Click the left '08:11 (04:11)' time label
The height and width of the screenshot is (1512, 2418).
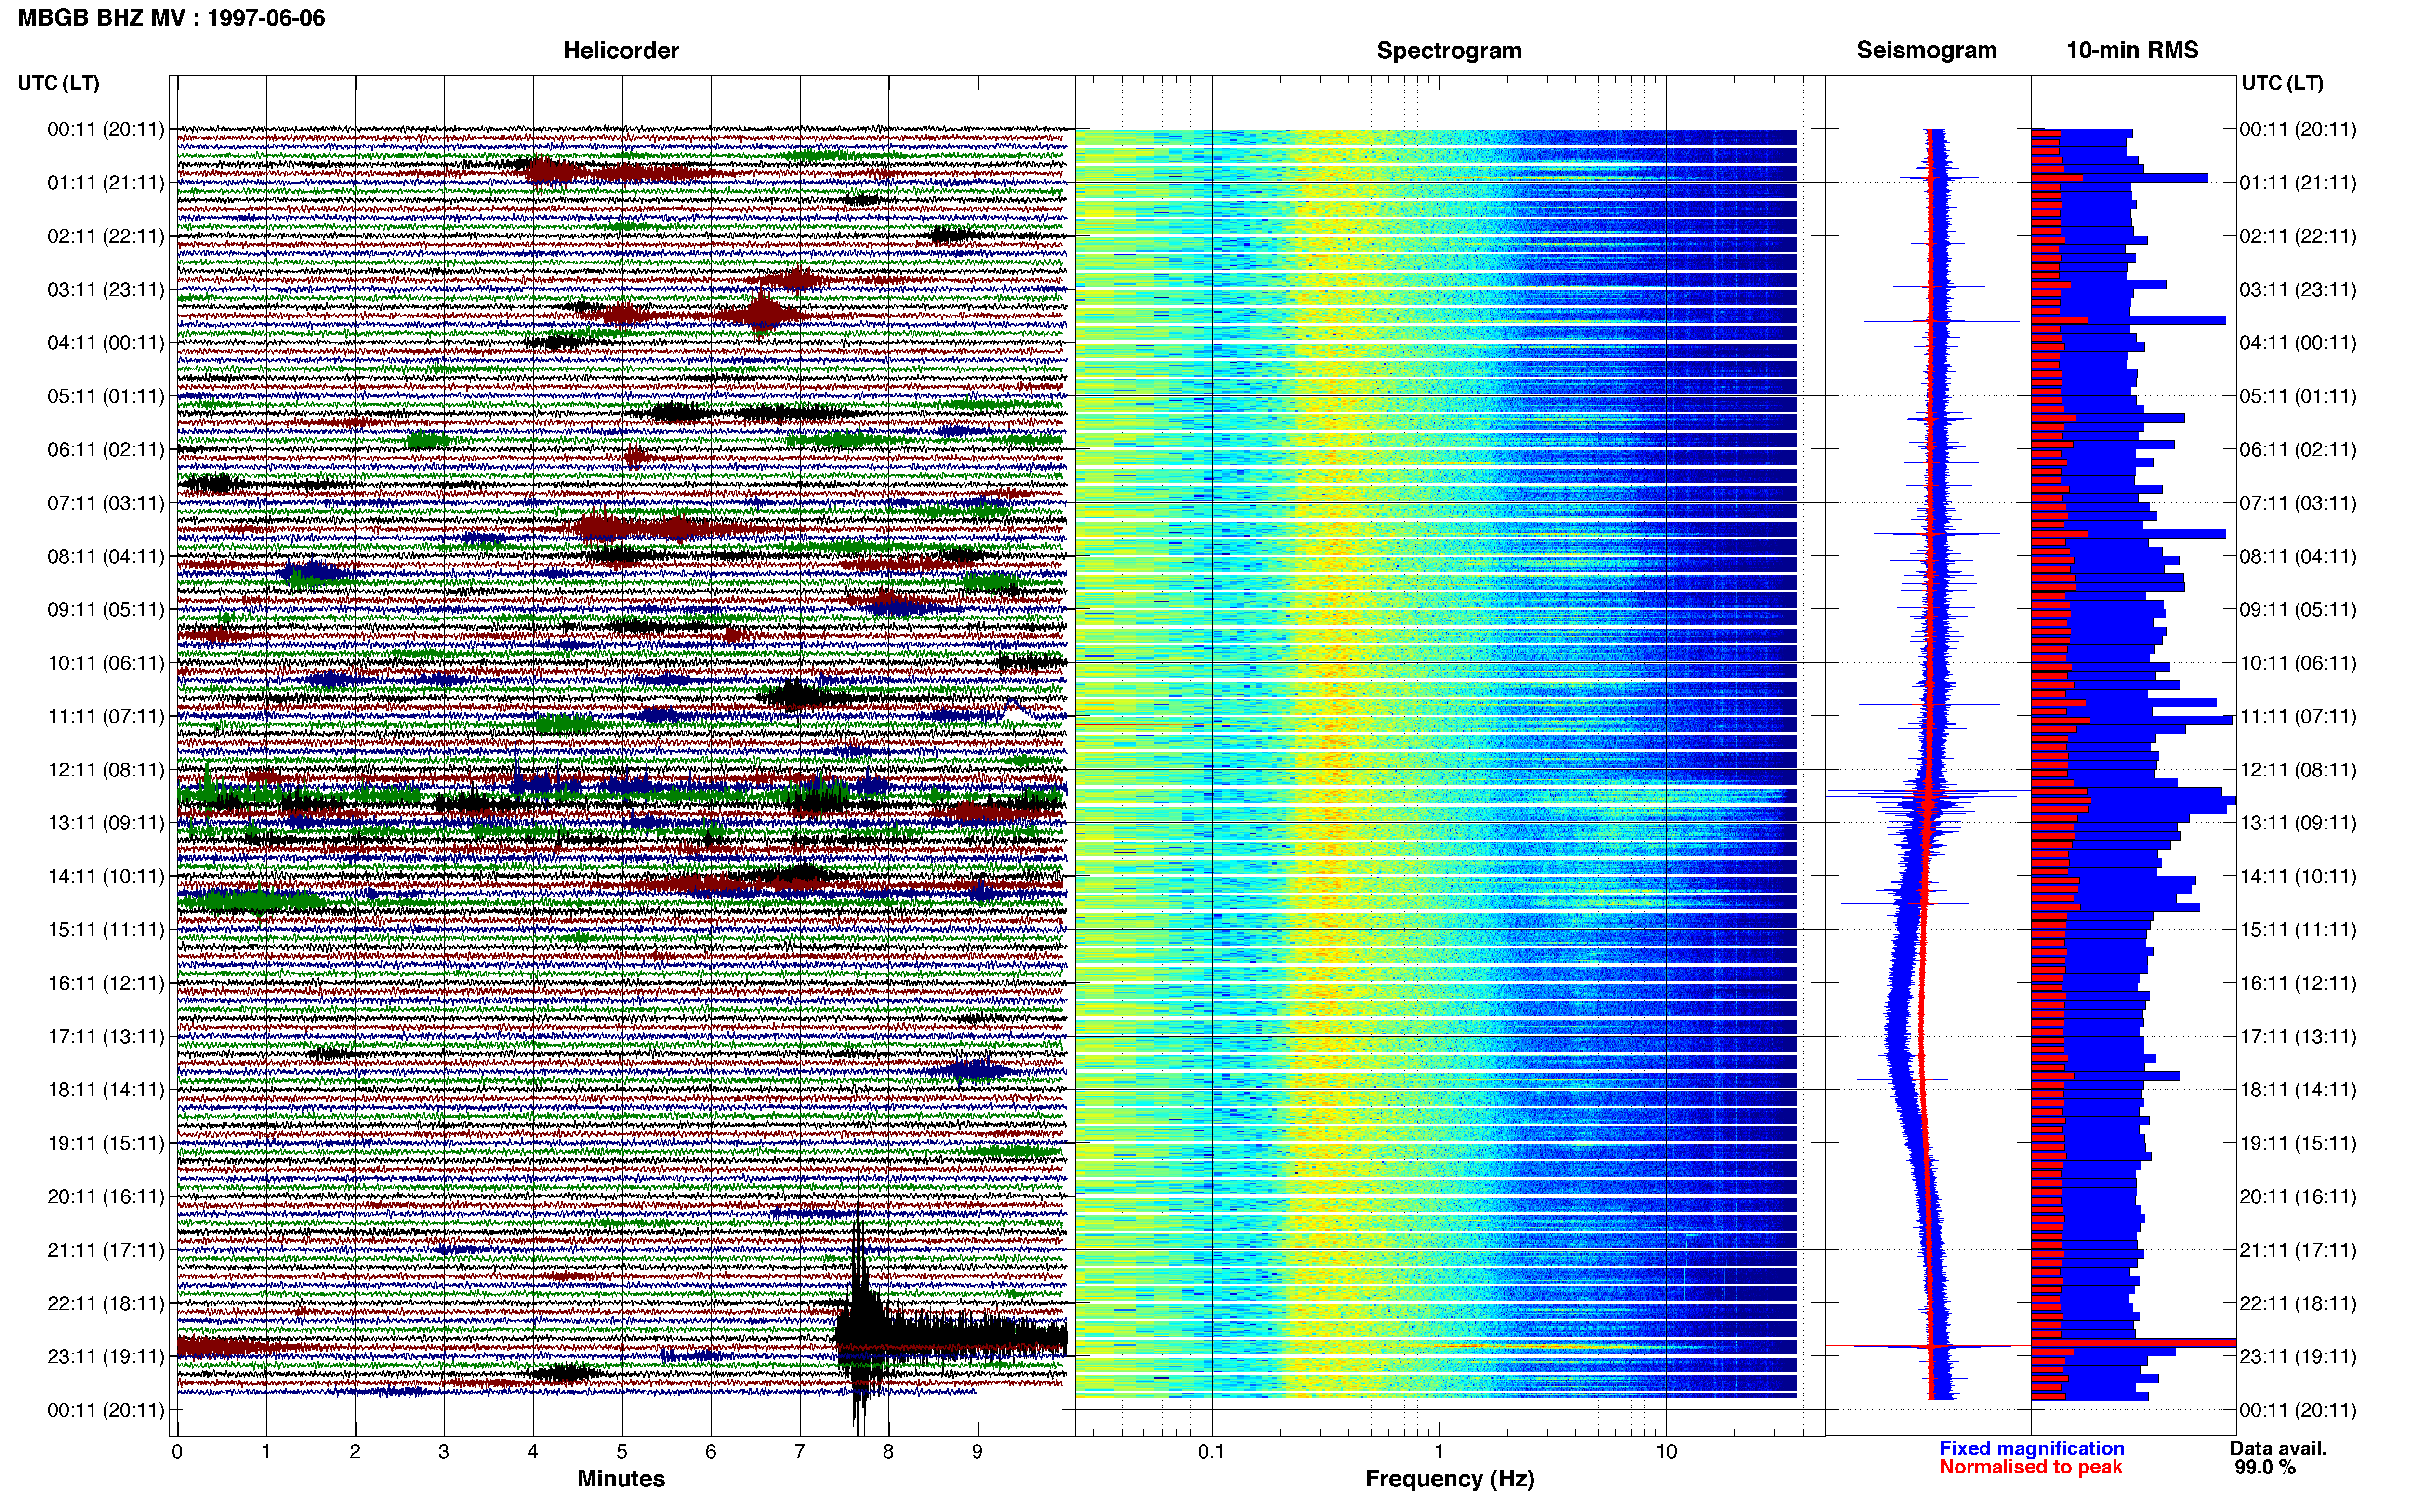[106, 557]
